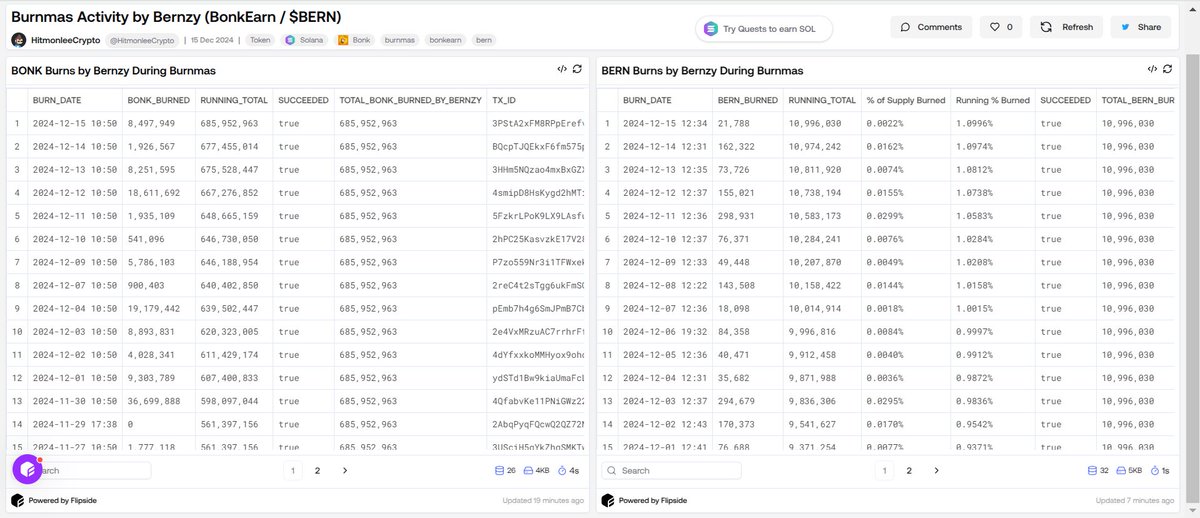Go to page 1 of BONK table
Screen dimensions: 1200x518
click(x=292, y=470)
